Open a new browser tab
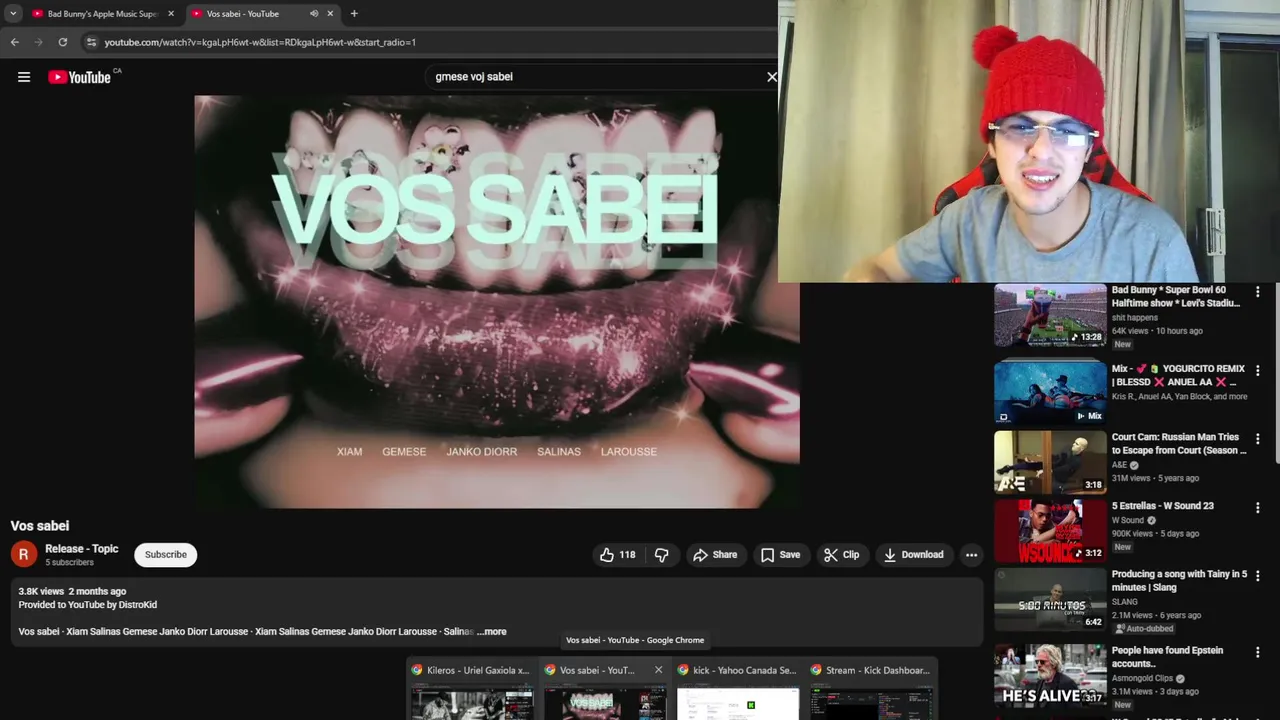The image size is (1280, 720). click(354, 14)
